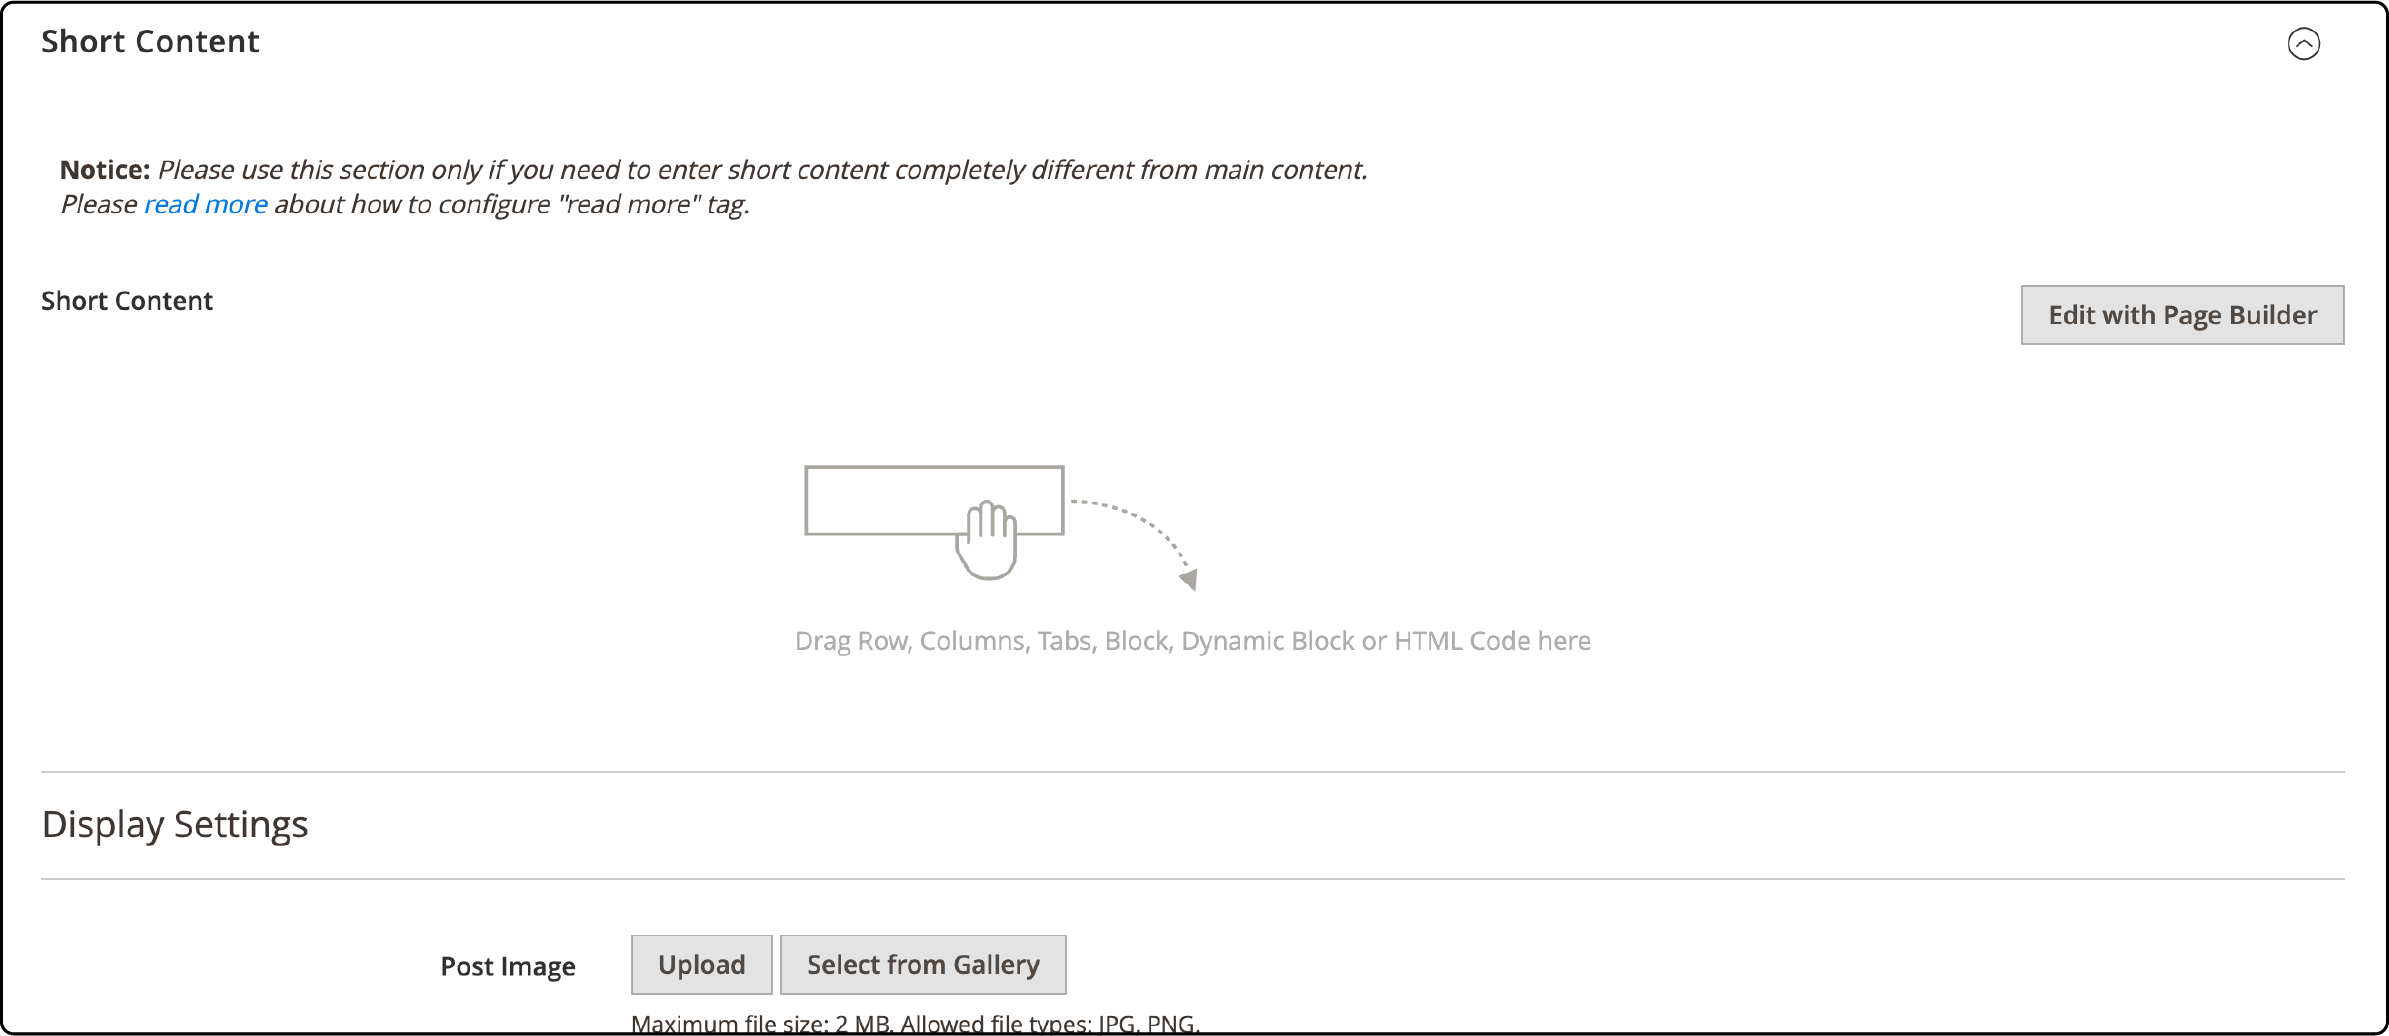
Task: Click the "Maximum file size" note text
Action: point(915,1024)
